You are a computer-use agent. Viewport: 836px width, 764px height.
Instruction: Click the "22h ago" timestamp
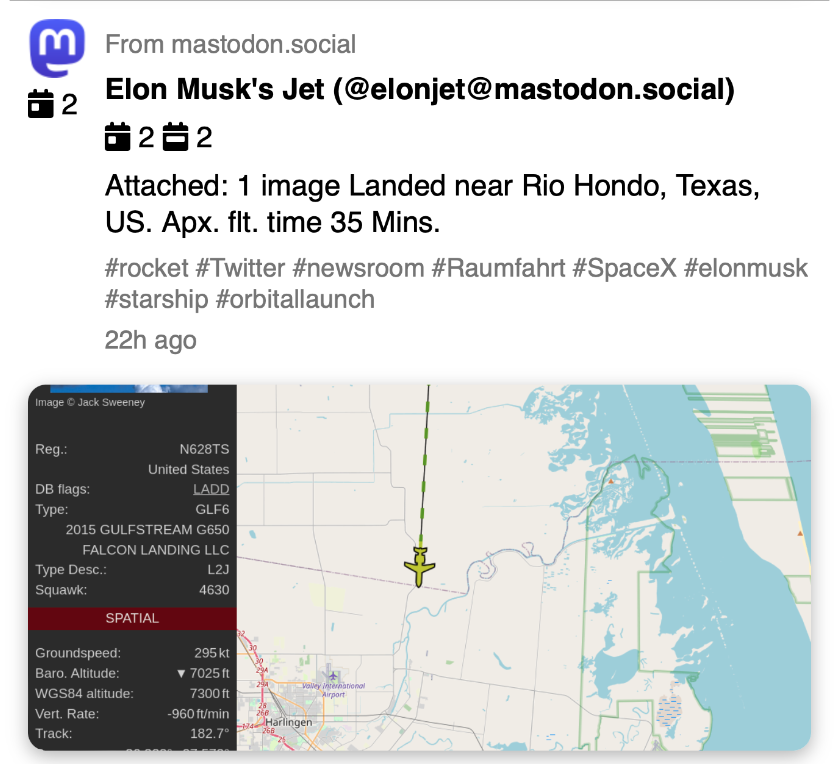pyautogui.click(x=150, y=340)
